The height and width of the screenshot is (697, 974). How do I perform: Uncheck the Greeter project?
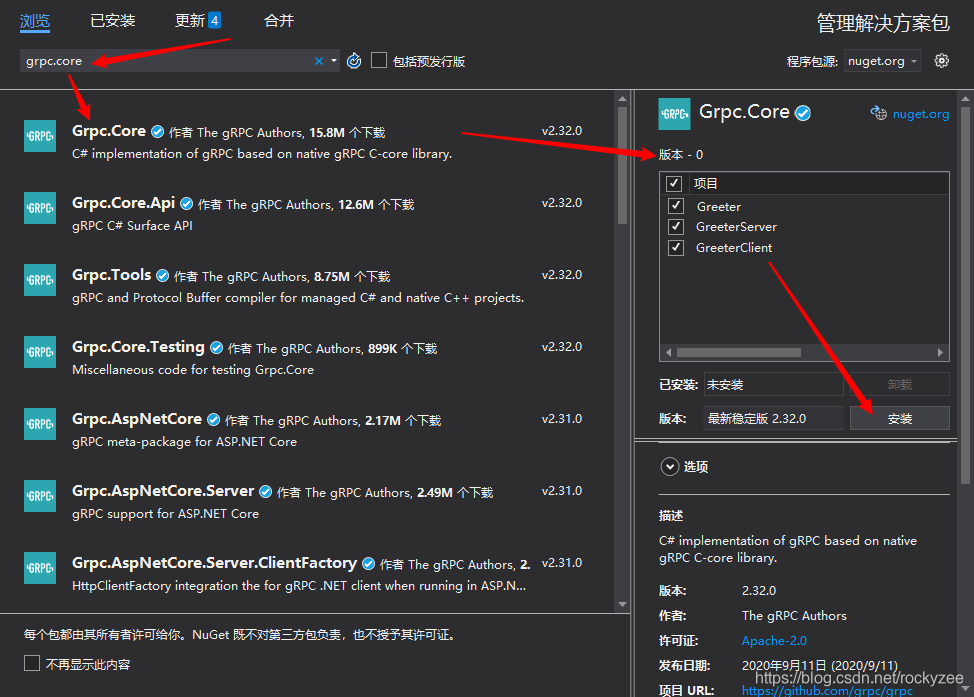click(x=676, y=206)
